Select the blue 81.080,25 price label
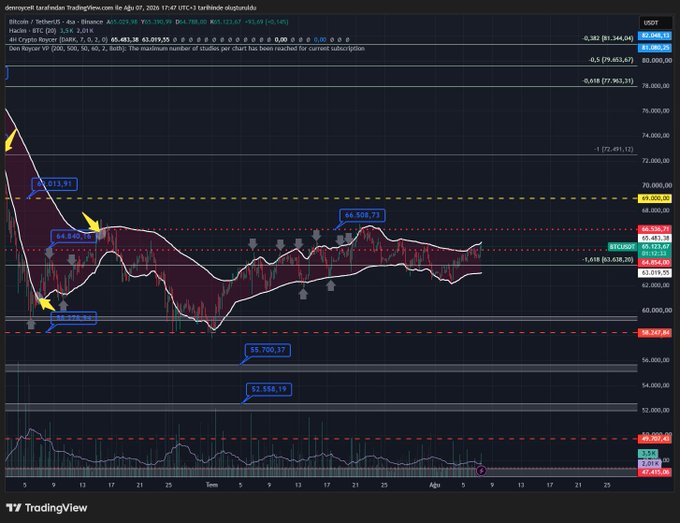This screenshot has height=523, width=680. click(655, 48)
